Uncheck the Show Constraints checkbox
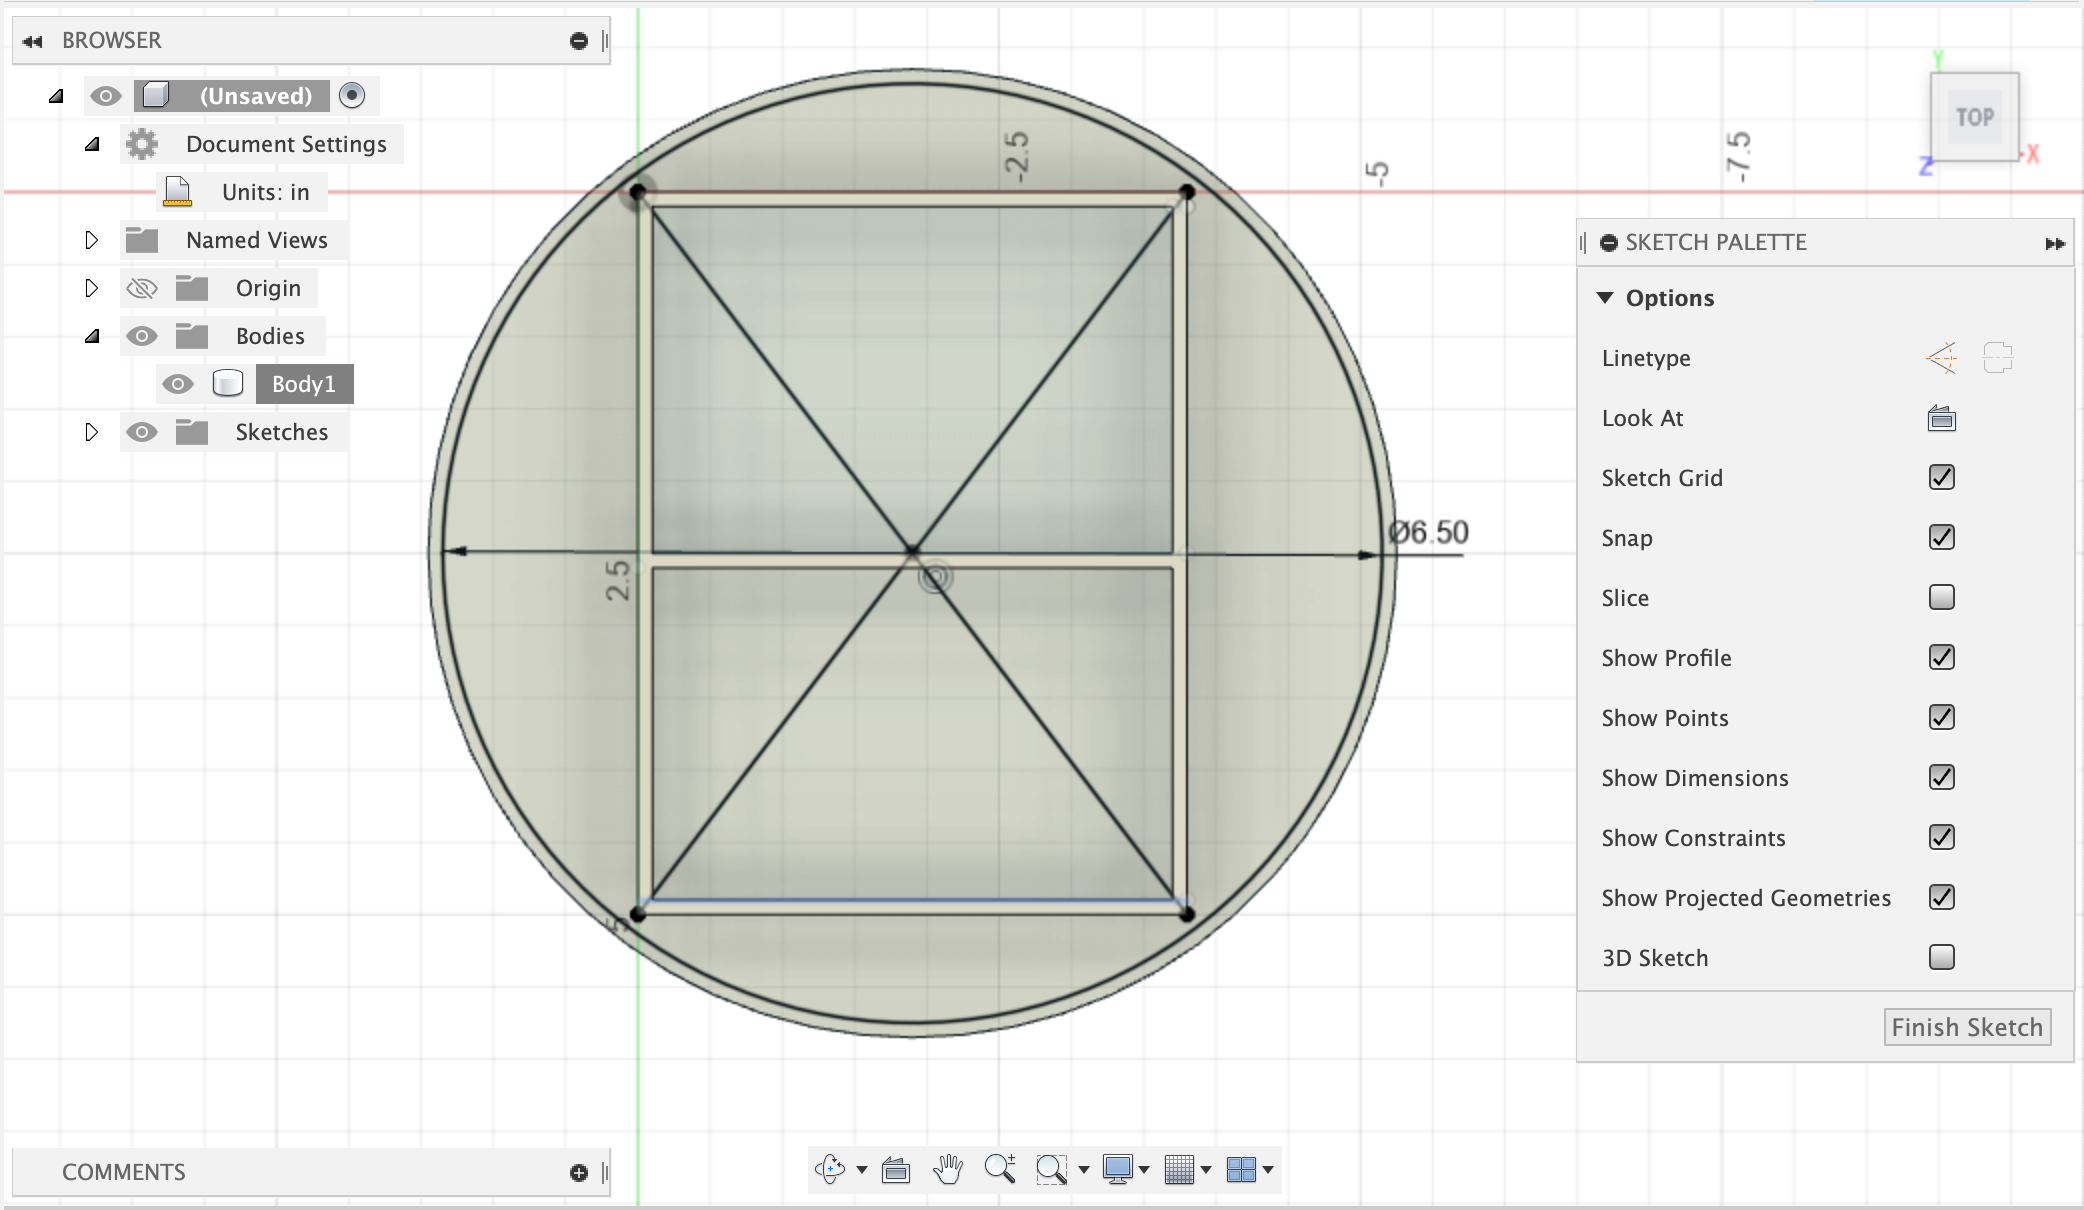This screenshot has height=1210, width=2084. pyautogui.click(x=1942, y=838)
